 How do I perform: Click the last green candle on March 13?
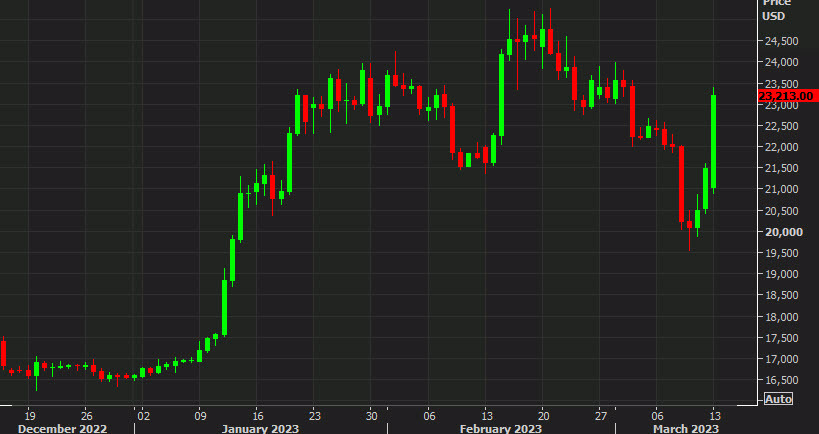tap(713, 141)
